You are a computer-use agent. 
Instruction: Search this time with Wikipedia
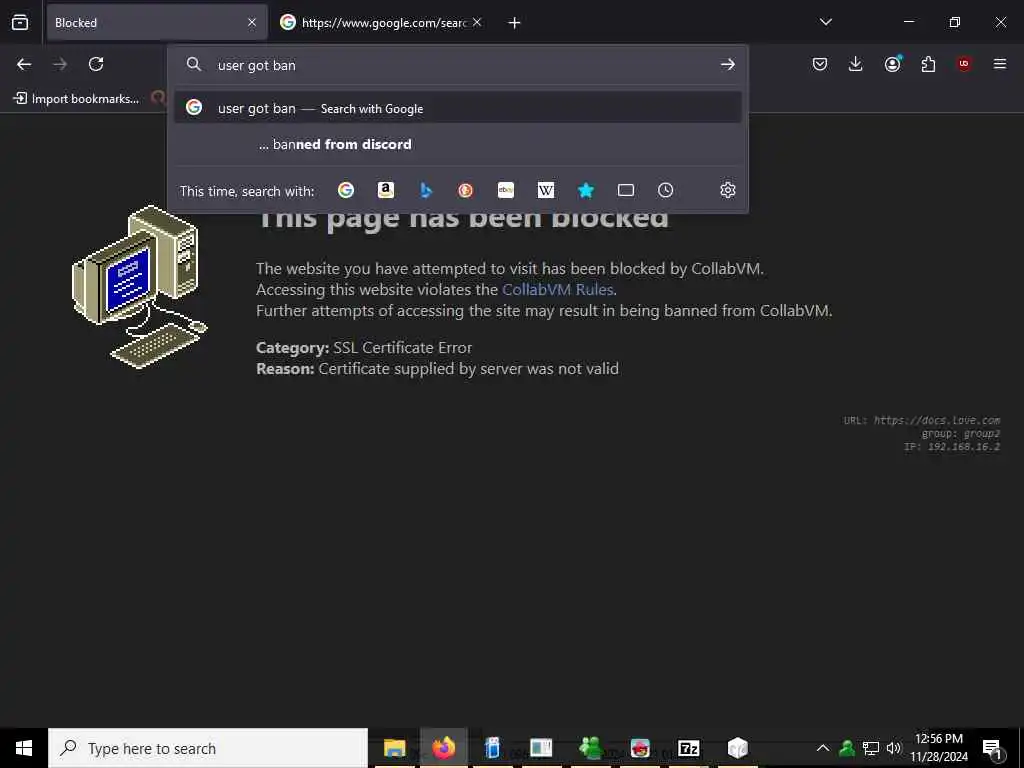[x=545, y=190]
